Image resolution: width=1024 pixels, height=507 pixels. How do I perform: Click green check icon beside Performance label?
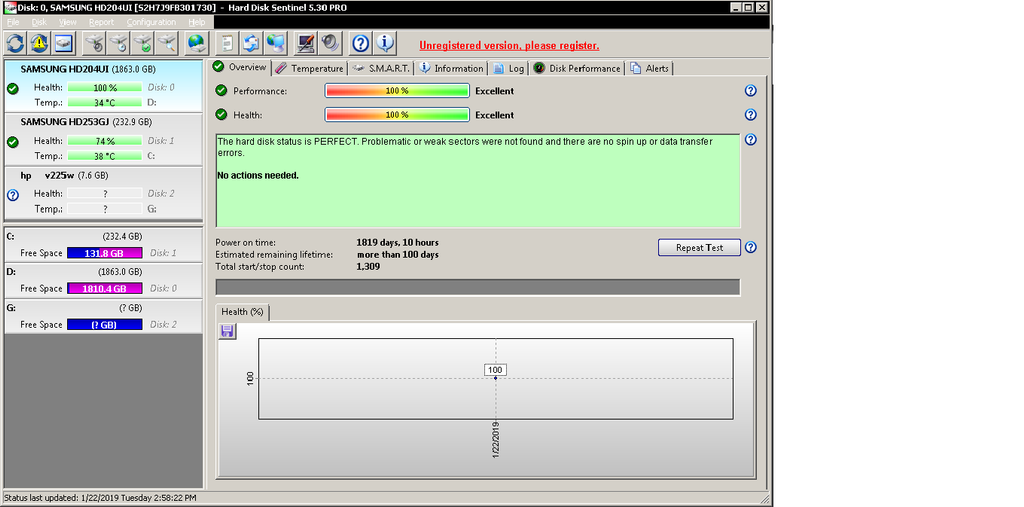[x=221, y=91]
